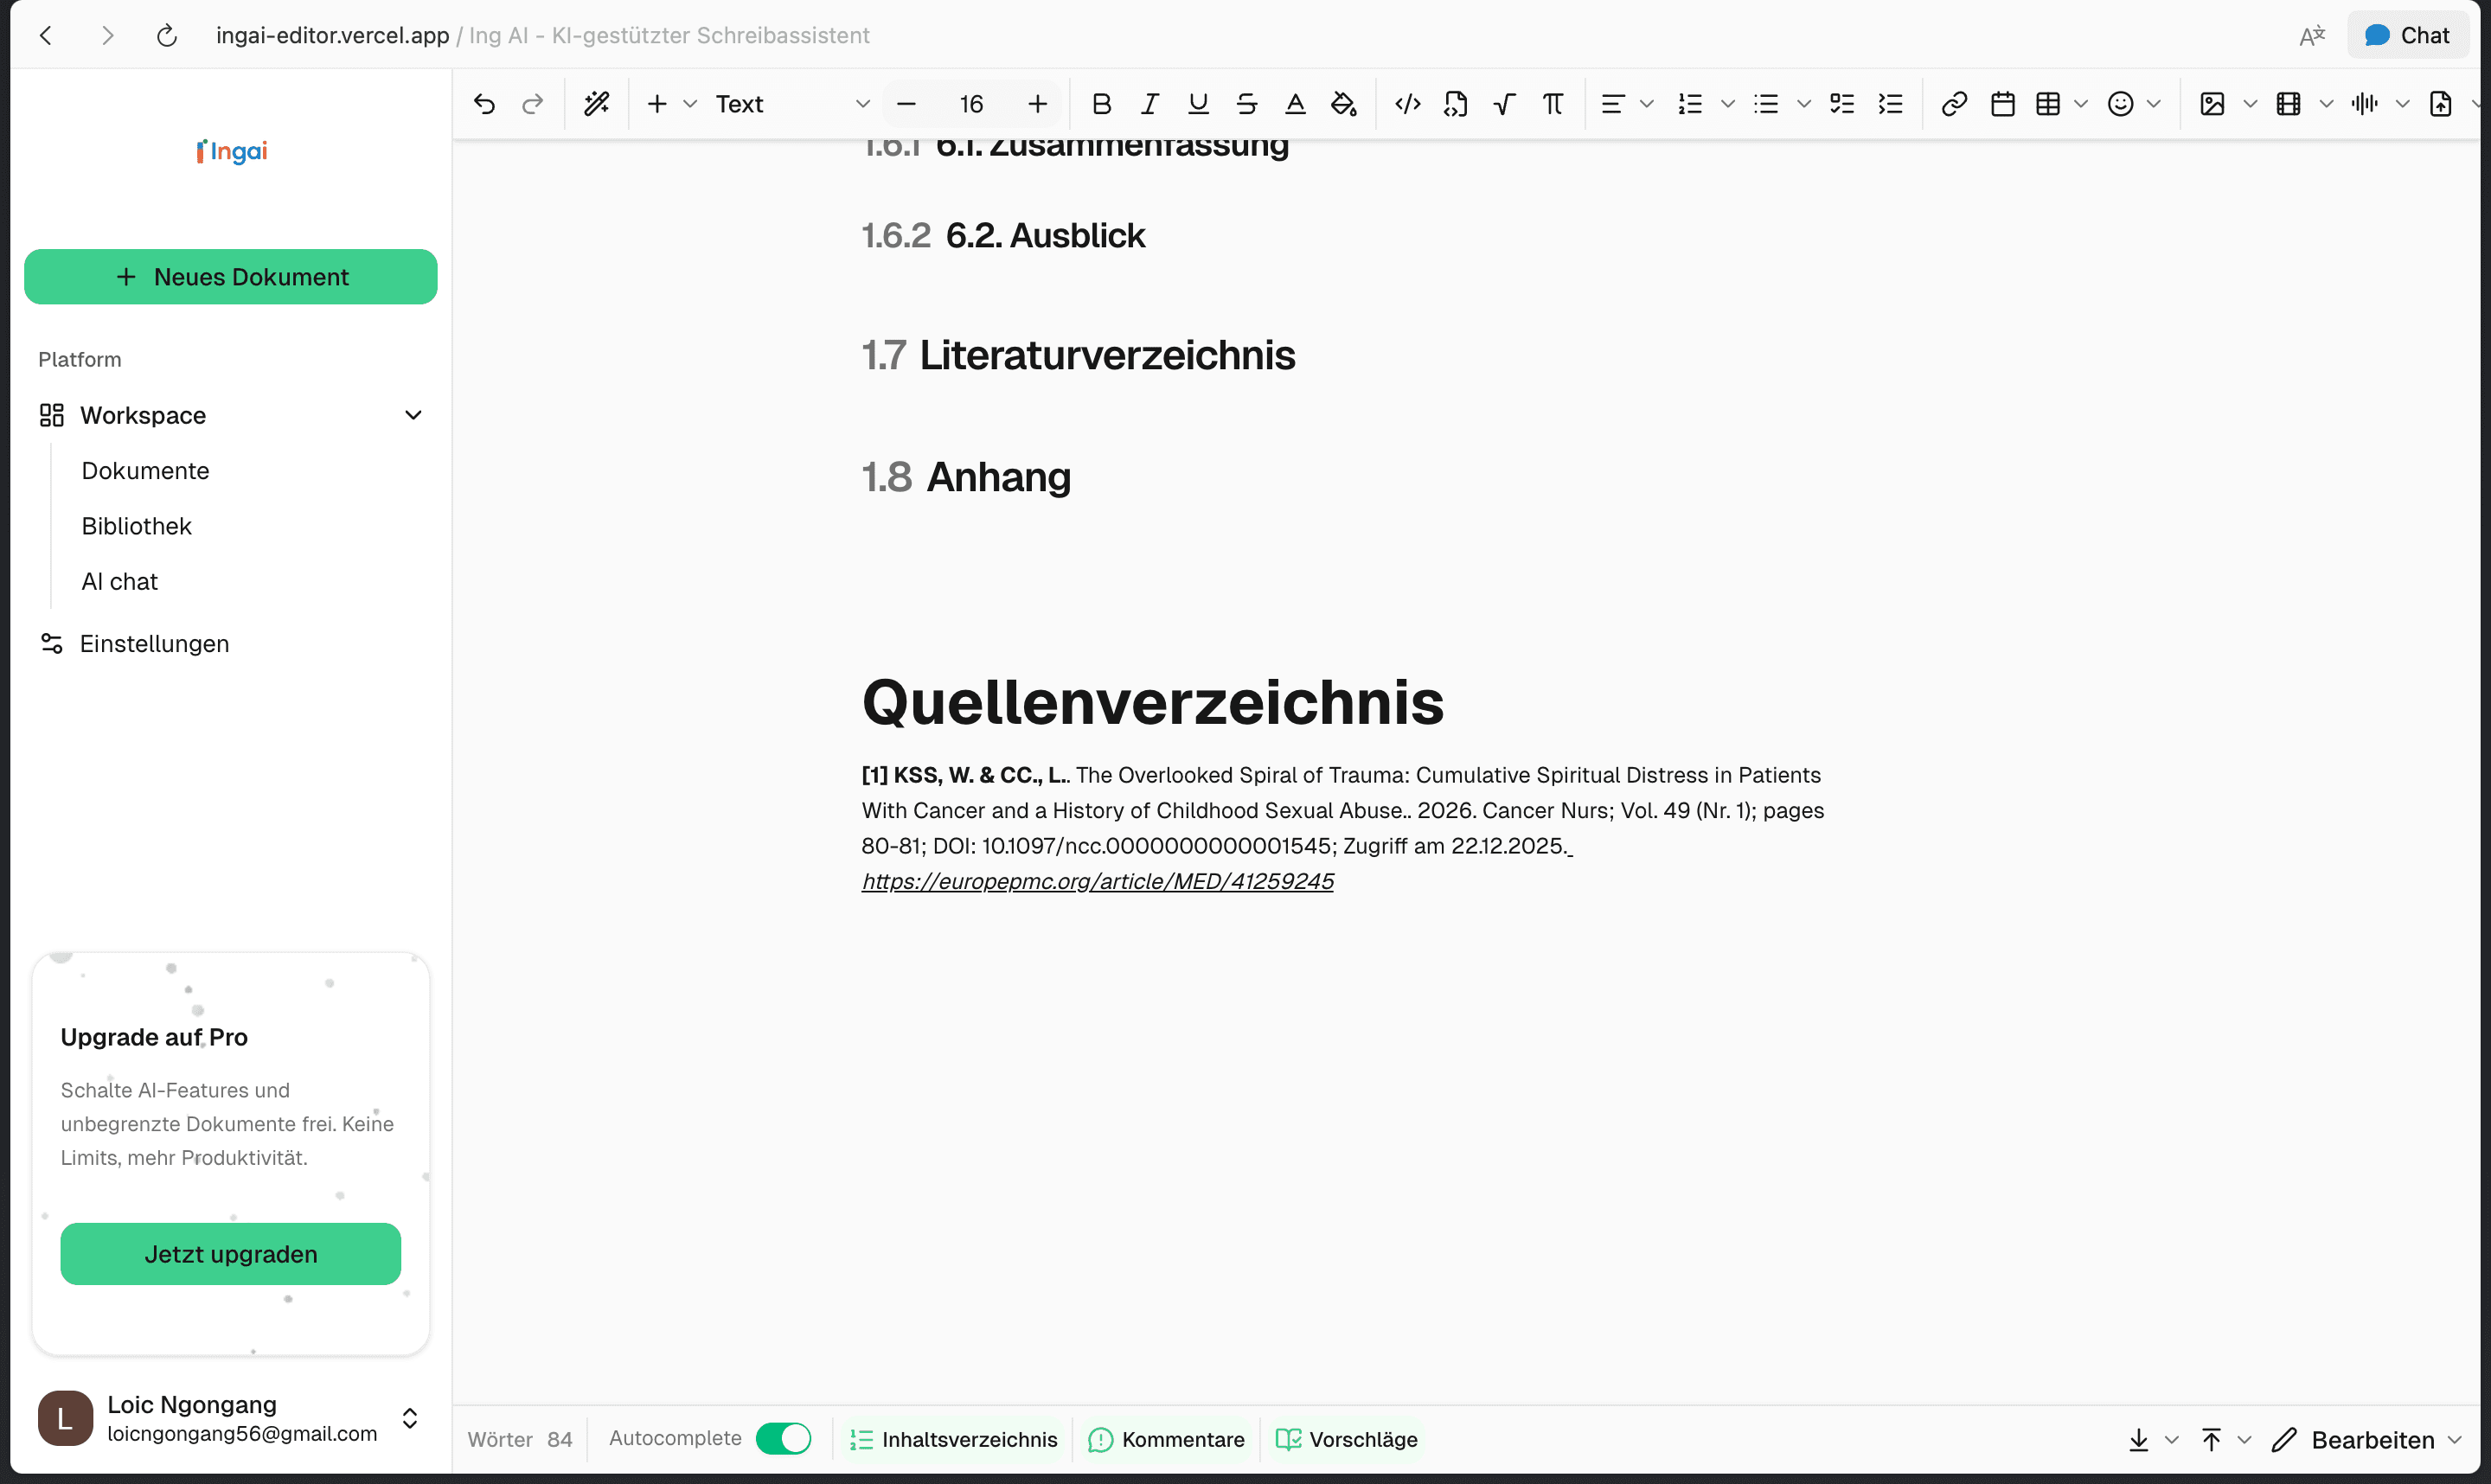This screenshot has width=2491, height=1484.
Task: Insert a math square root formula
Action: click(x=1504, y=103)
